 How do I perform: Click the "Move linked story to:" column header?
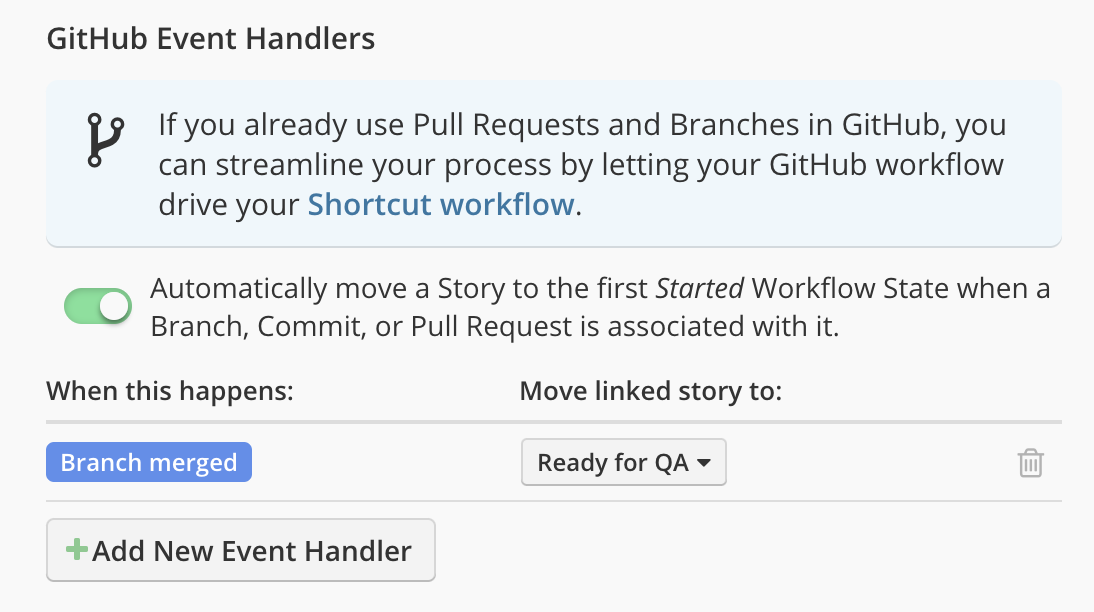click(x=650, y=390)
